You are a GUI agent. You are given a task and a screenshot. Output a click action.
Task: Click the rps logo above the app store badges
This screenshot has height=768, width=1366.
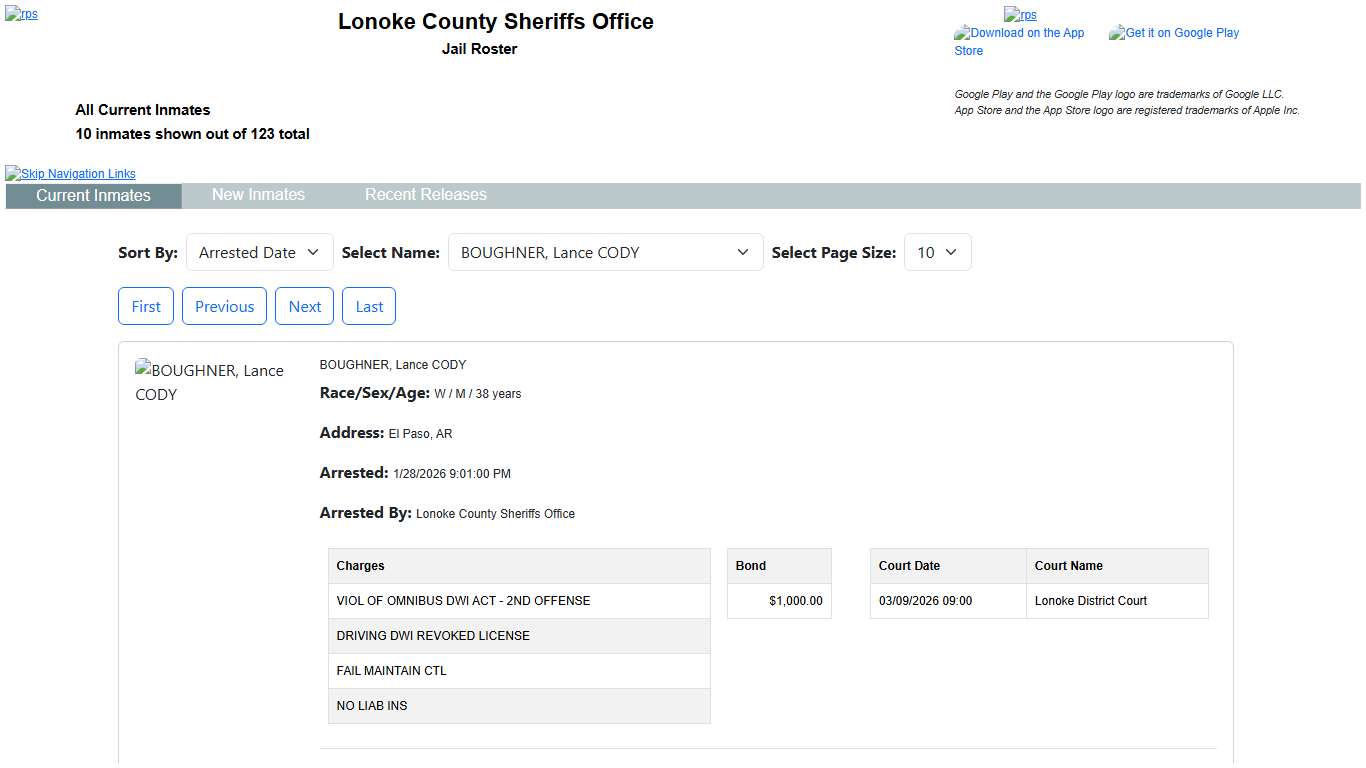(x=1020, y=14)
